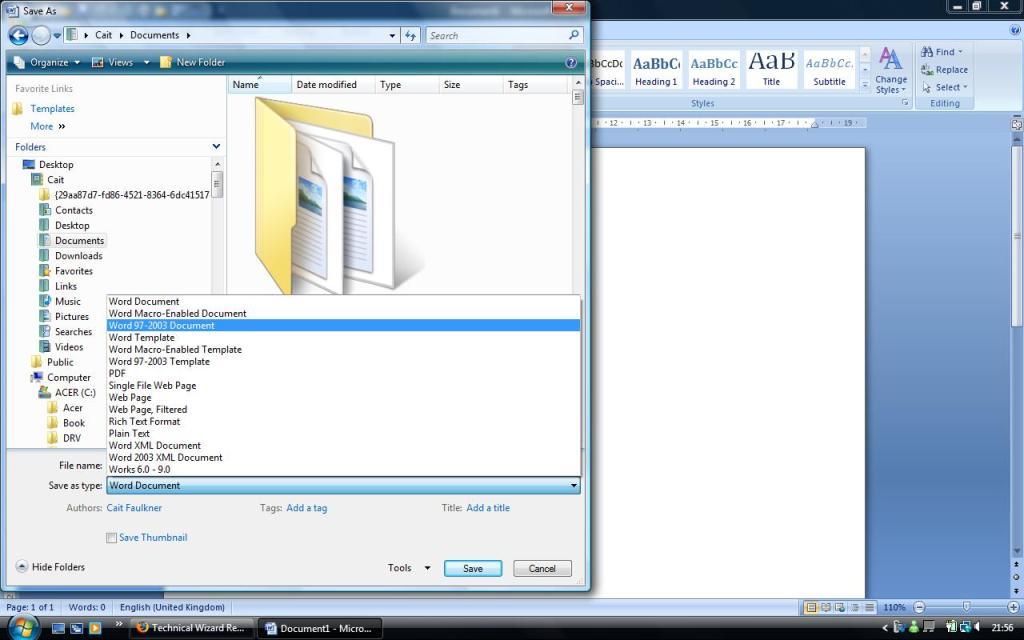Apply Heading 1 style in Word
This screenshot has height=640, width=1024.
click(656, 69)
